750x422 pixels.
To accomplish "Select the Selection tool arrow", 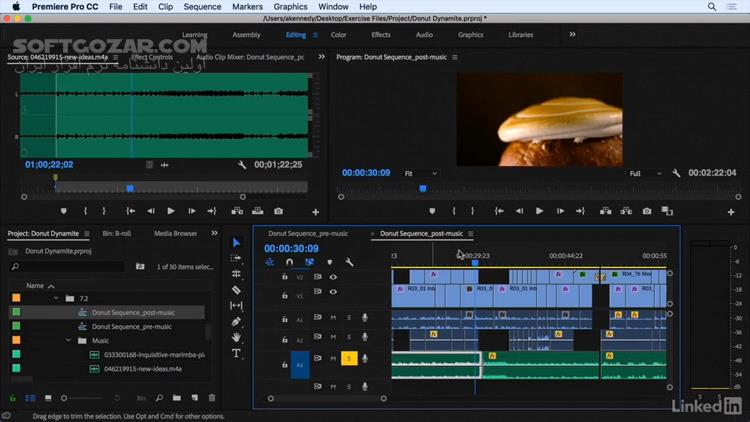I will tap(236, 243).
